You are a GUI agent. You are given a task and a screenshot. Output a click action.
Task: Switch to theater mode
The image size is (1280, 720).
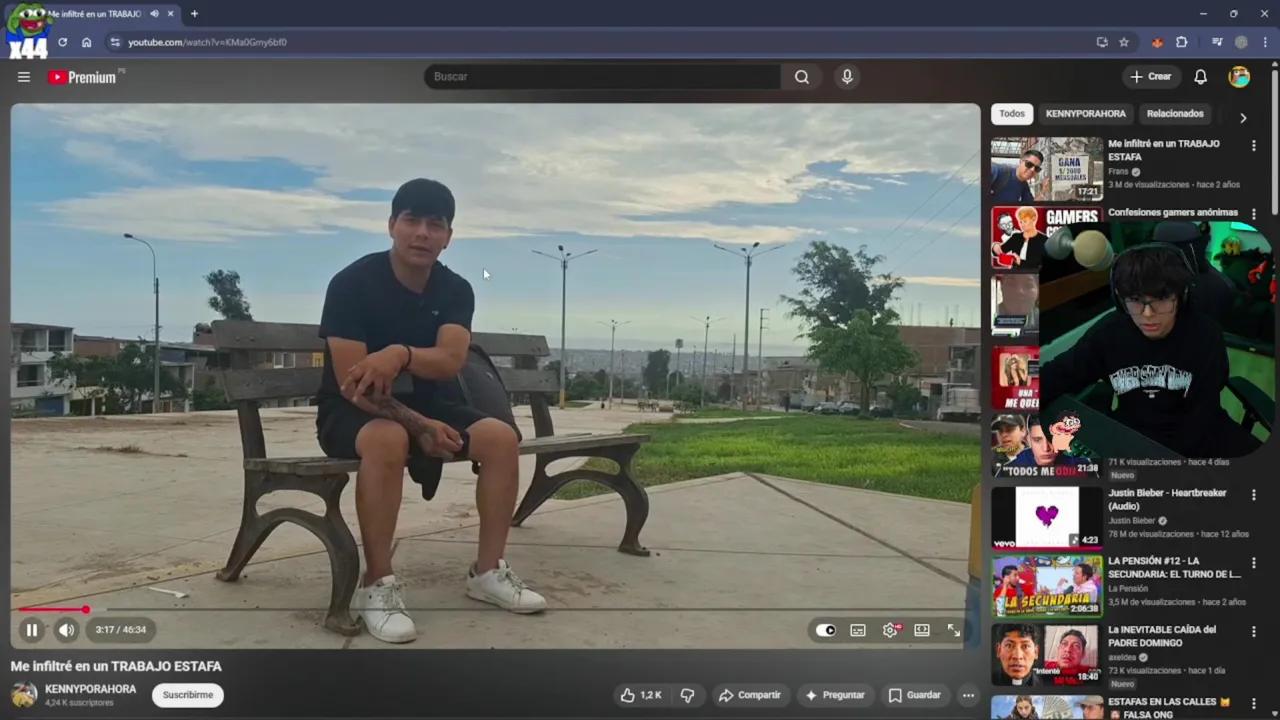point(922,630)
